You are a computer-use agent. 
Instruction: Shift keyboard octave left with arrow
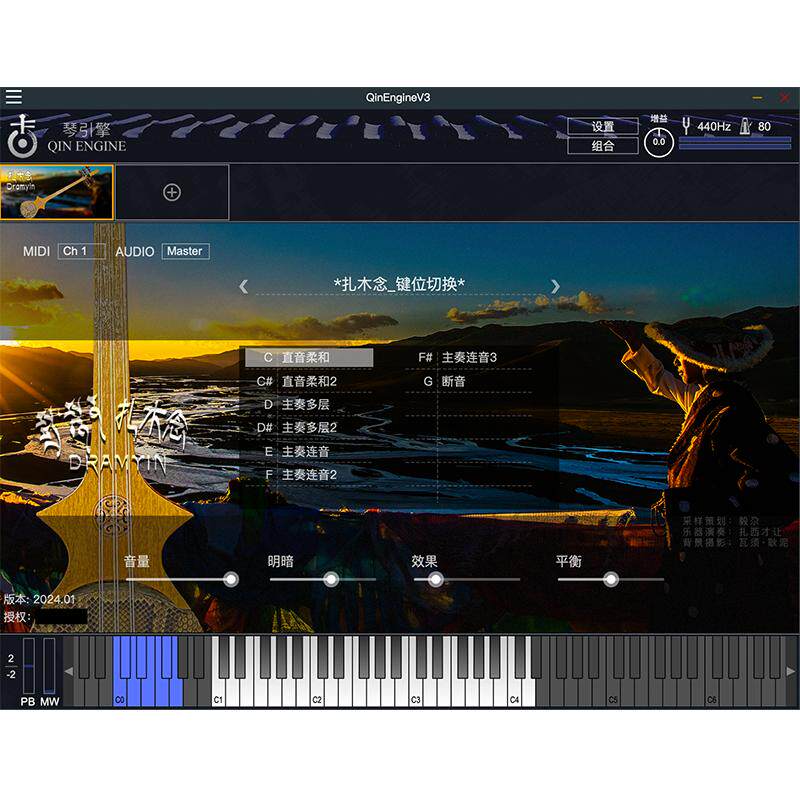(x=69, y=671)
